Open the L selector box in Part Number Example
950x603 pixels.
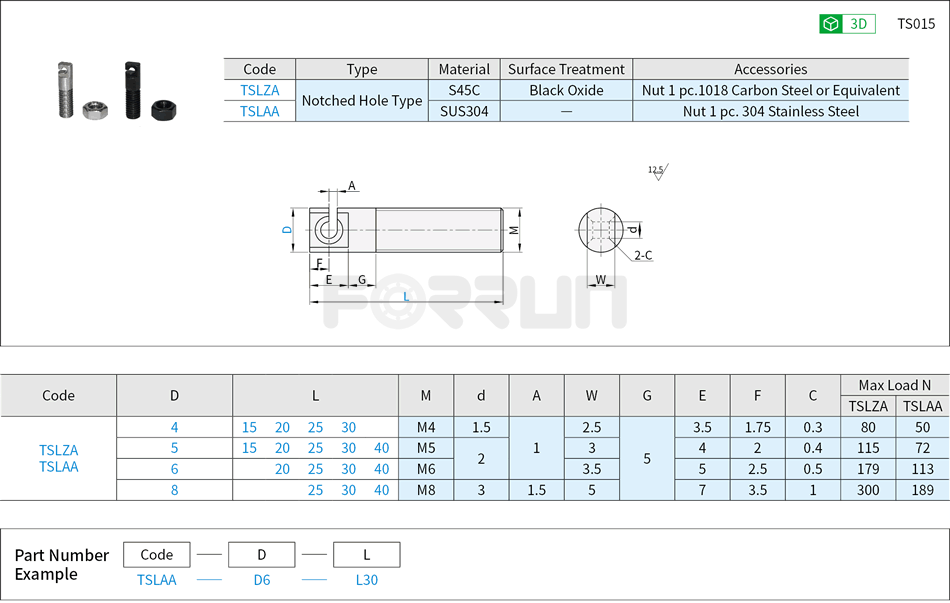[x=366, y=554]
